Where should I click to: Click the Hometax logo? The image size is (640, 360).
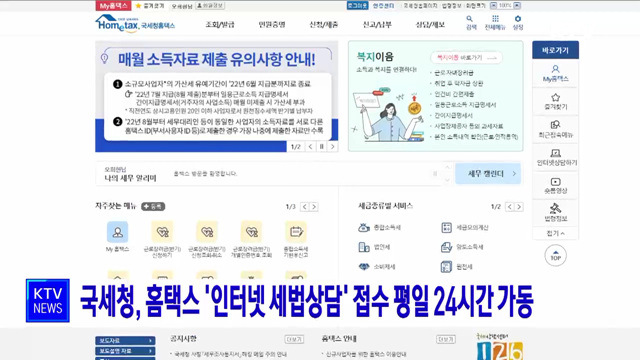coord(135,24)
